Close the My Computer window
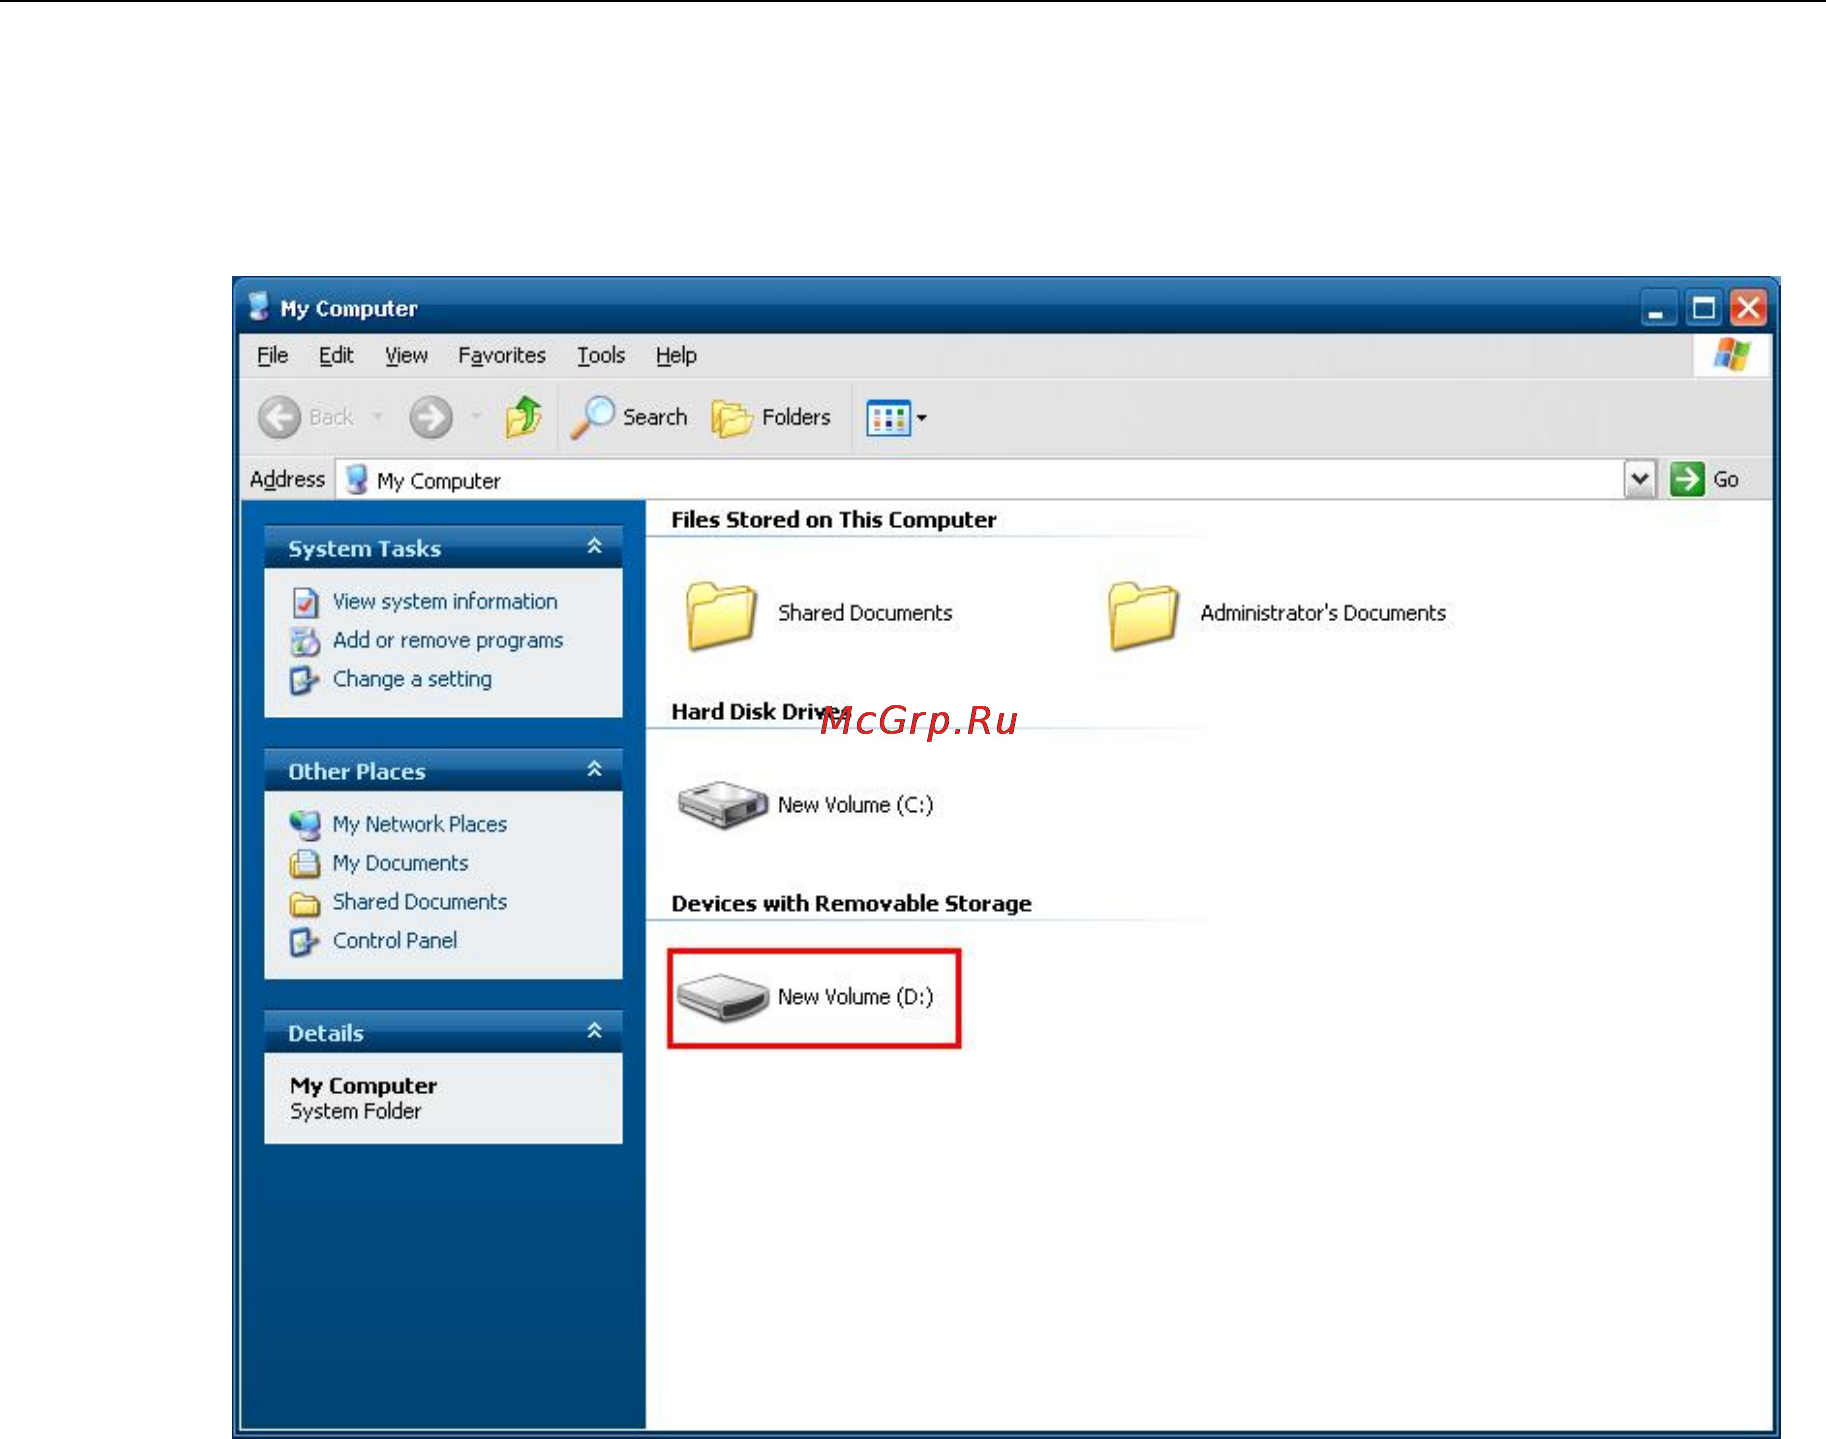The height and width of the screenshot is (1439, 1826). point(1748,308)
